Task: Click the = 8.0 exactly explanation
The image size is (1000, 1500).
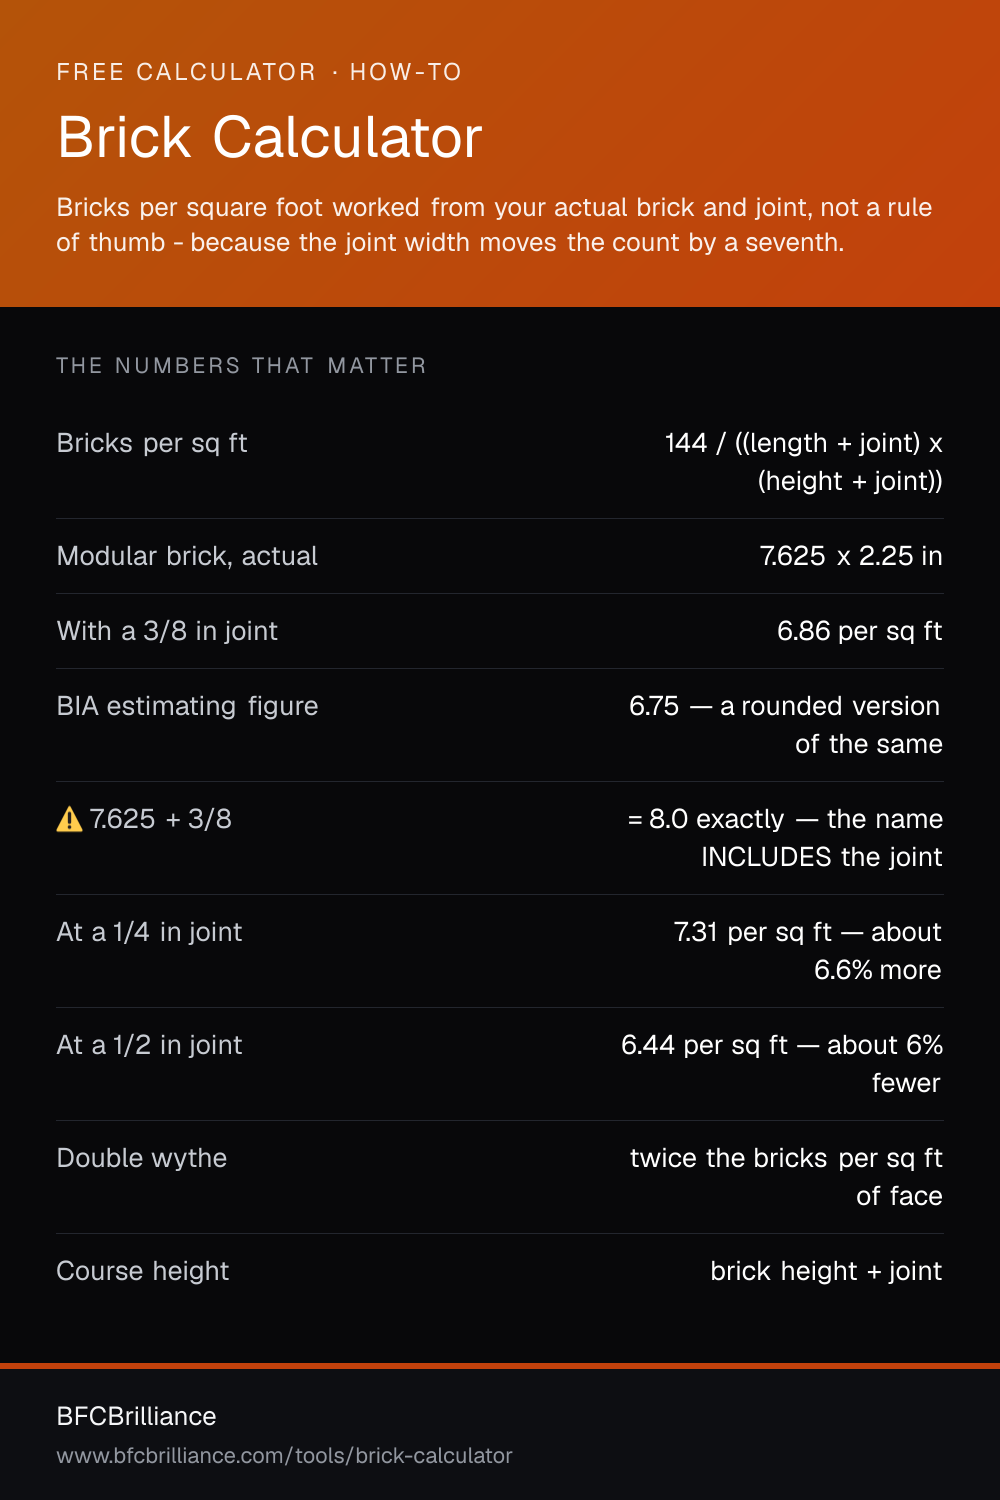Action: 785,838
